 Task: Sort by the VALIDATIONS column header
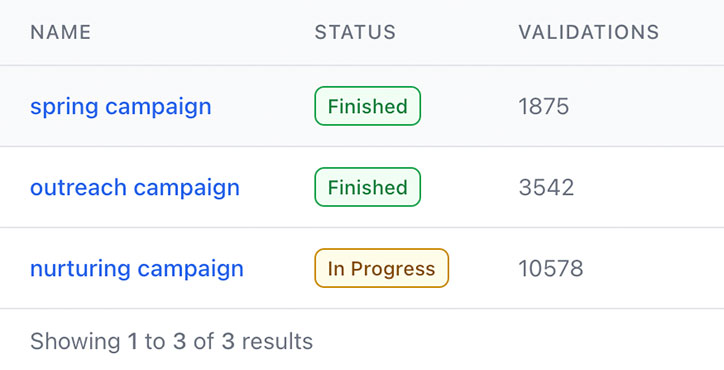[x=589, y=32]
